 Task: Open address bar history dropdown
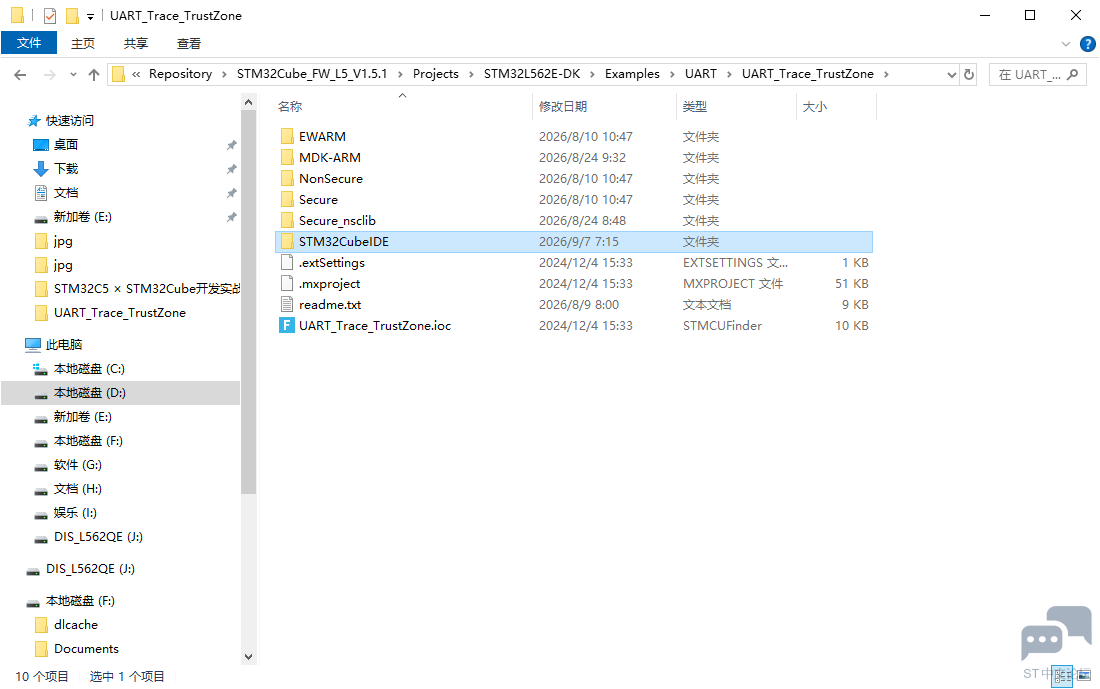pyautogui.click(x=951, y=74)
